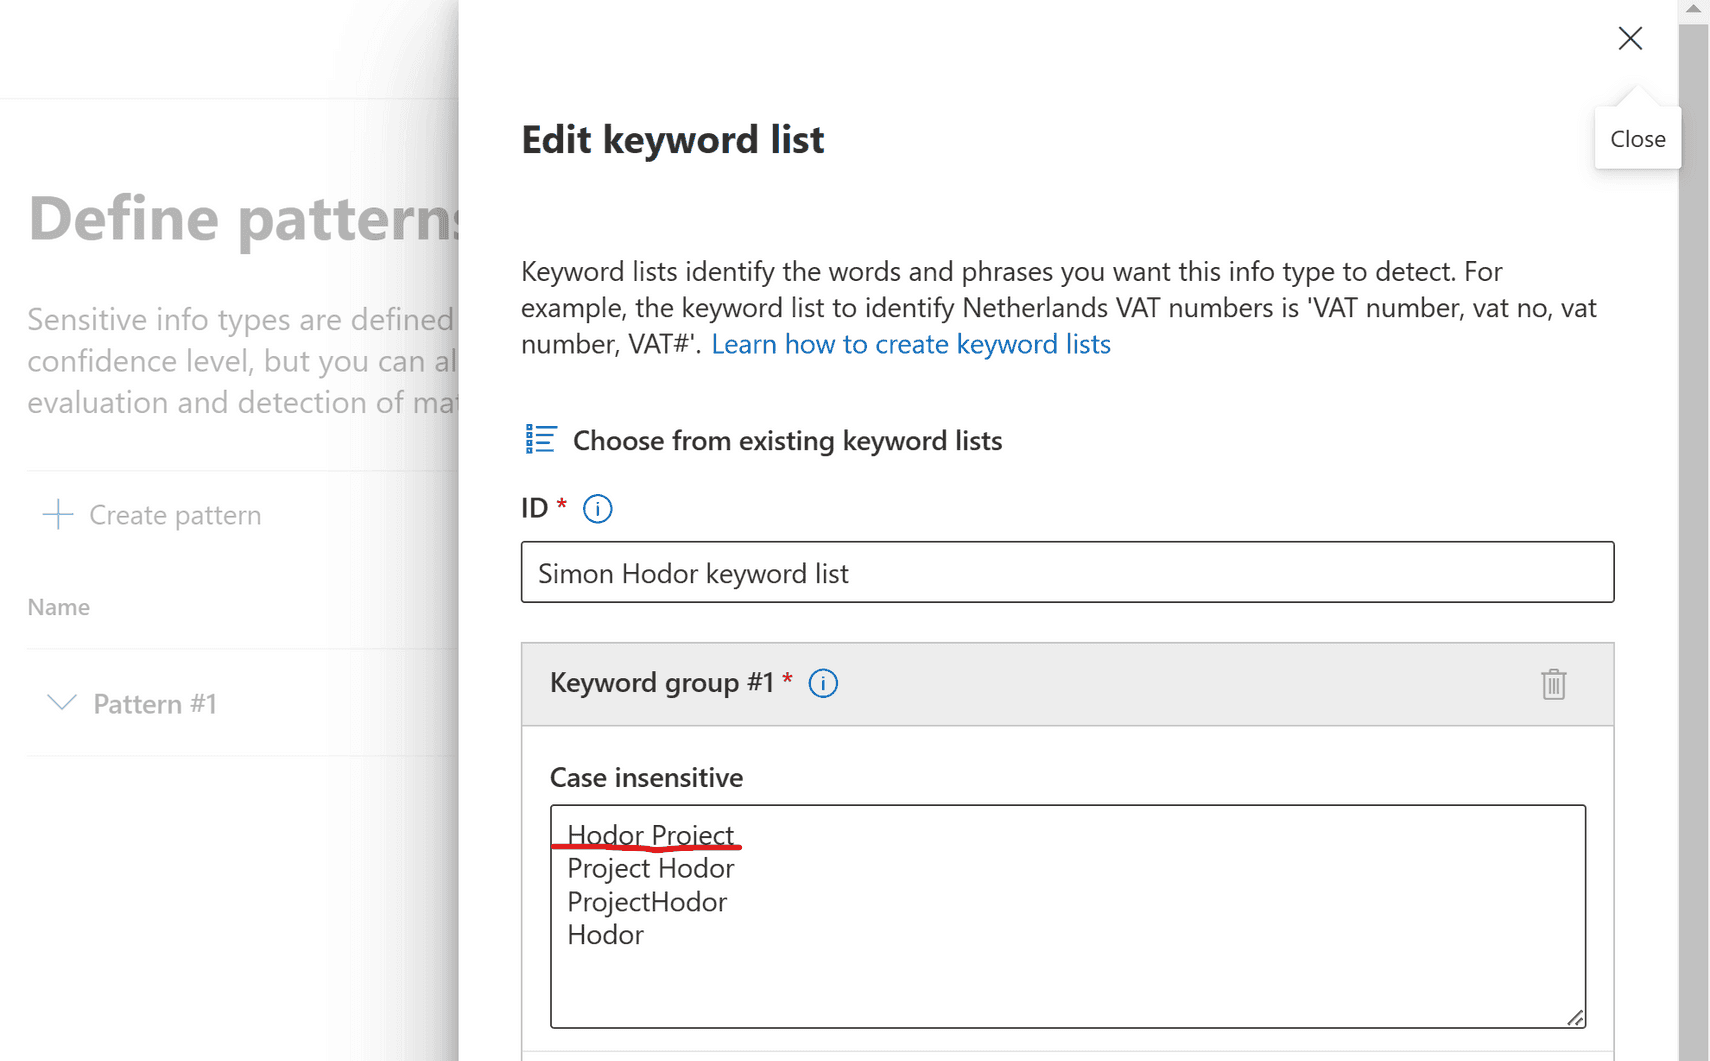Image resolution: width=1710 pixels, height=1061 pixels.
Task: Select the Name column header
Action: pos(58,606)
